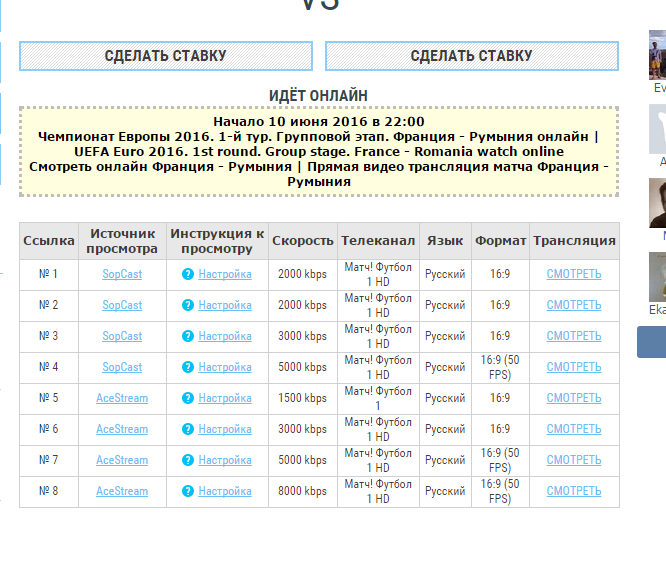The width and height of the screenshot is (666, 576).
Task: Click СМОТРЕТЬ for stream № 3
Action: point(574,336)
